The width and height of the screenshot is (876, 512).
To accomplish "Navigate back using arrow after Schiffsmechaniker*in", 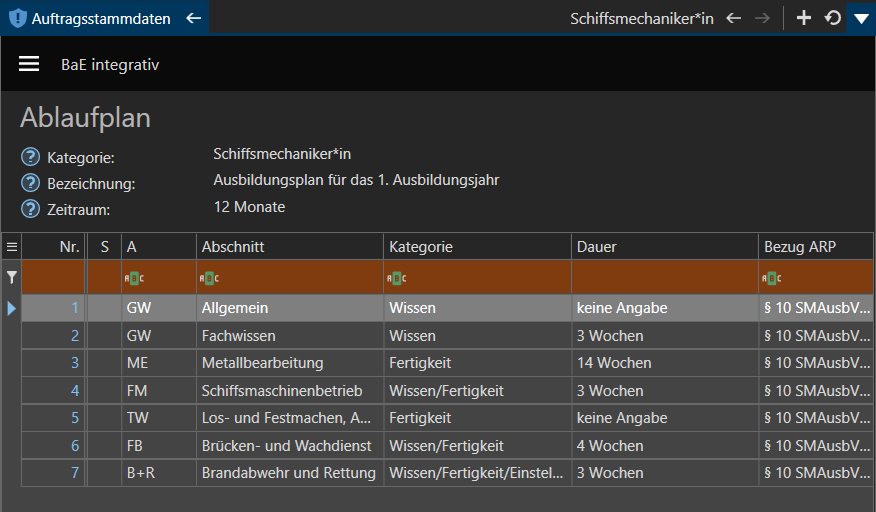I will click(734, 18).
